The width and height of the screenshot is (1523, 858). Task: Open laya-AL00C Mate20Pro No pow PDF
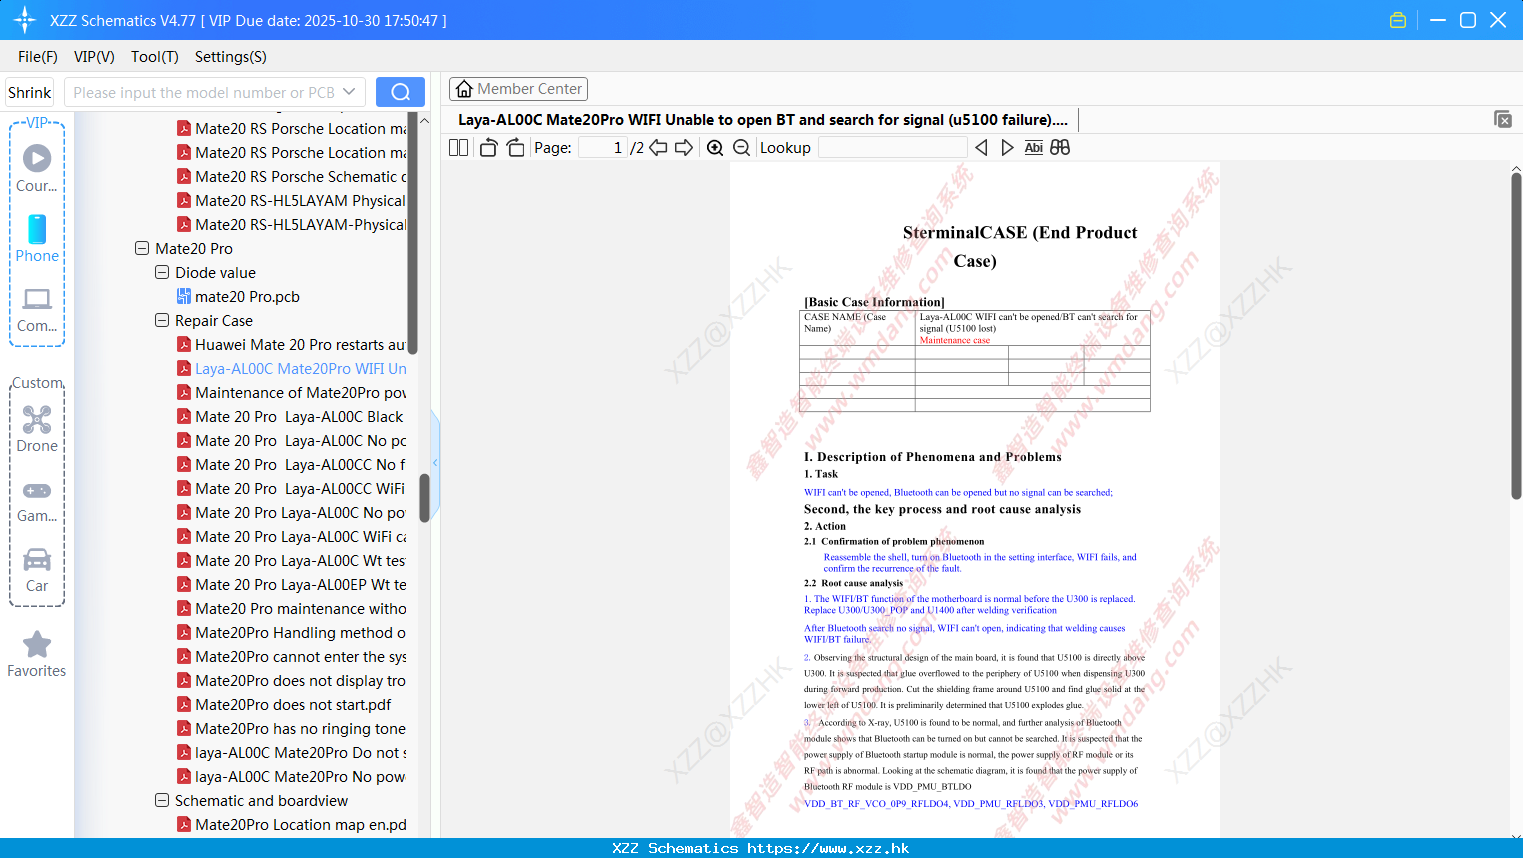(x=291, y=776)
